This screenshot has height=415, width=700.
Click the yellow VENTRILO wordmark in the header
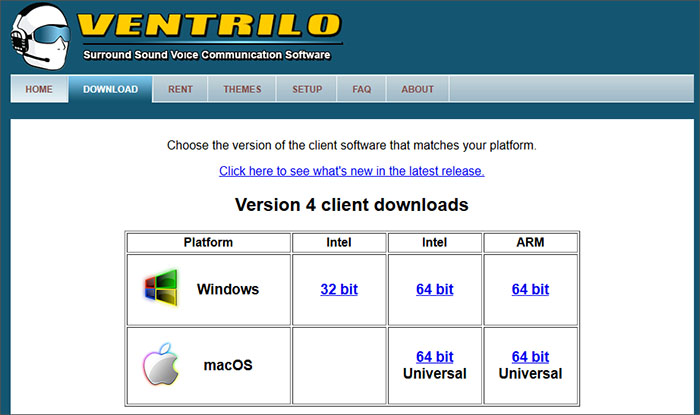[x=208, y=26]
